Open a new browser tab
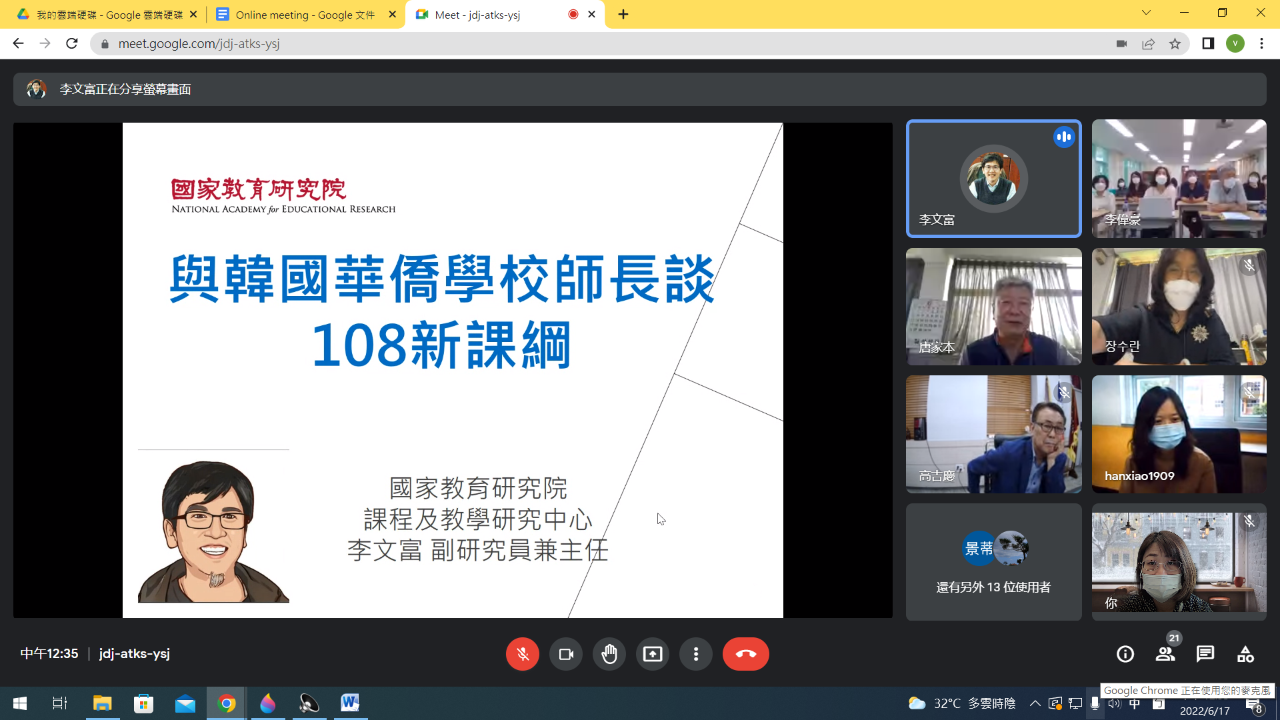The width and height of the screenshot is (1280, 720). tap(623, 15)
